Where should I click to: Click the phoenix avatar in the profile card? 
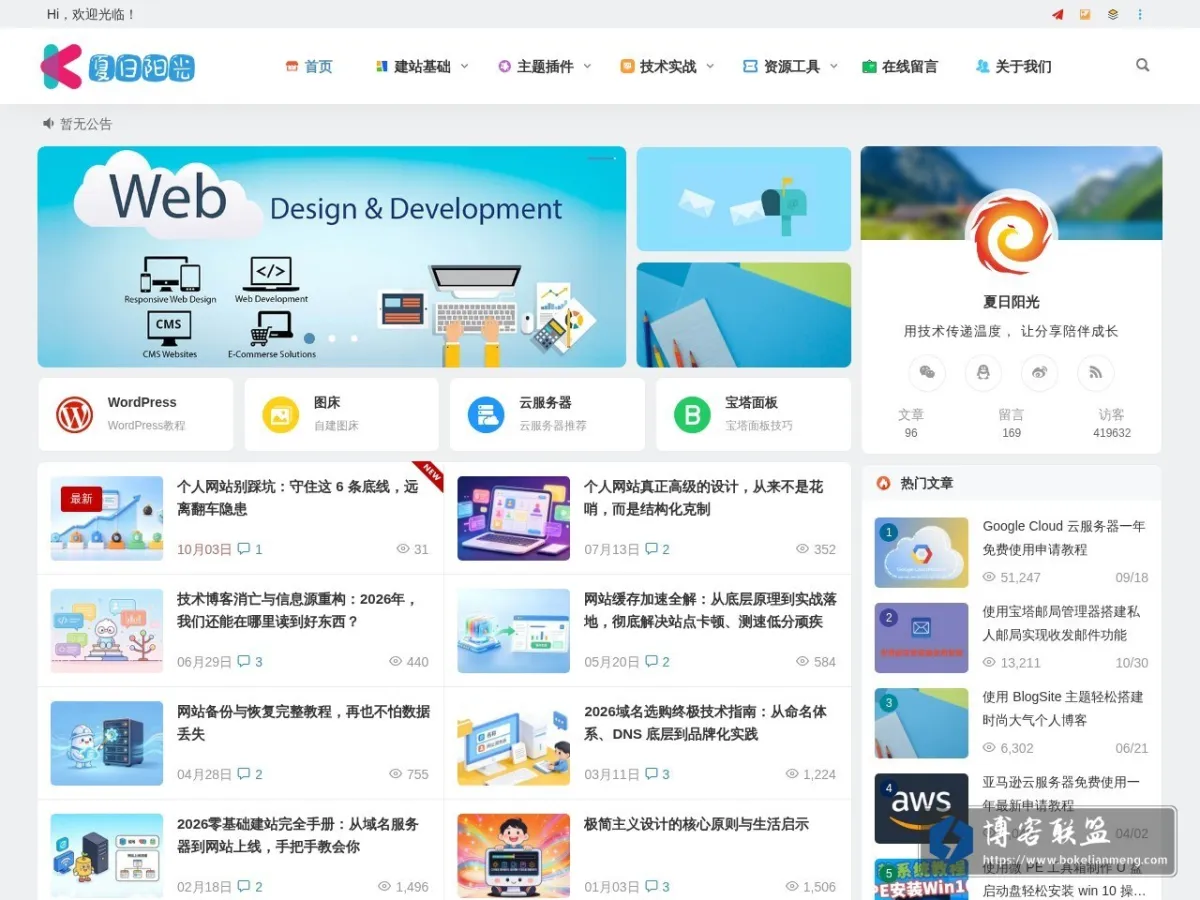1011,236
